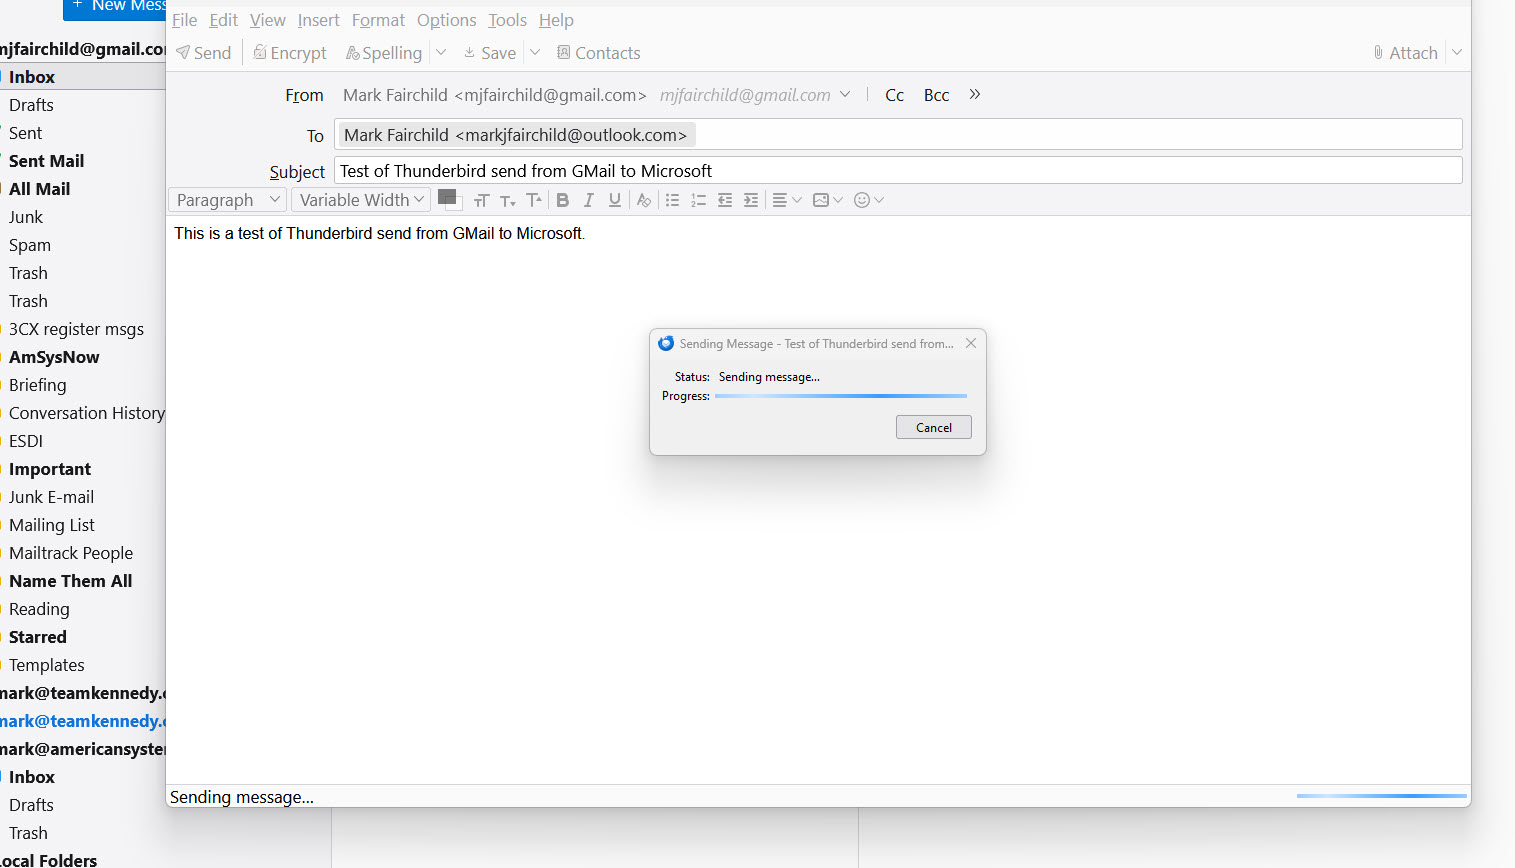Image resolution: width=1515 pixels, height=868 pixels.
Task: Open the Templates folder
Action: point(47,665)
